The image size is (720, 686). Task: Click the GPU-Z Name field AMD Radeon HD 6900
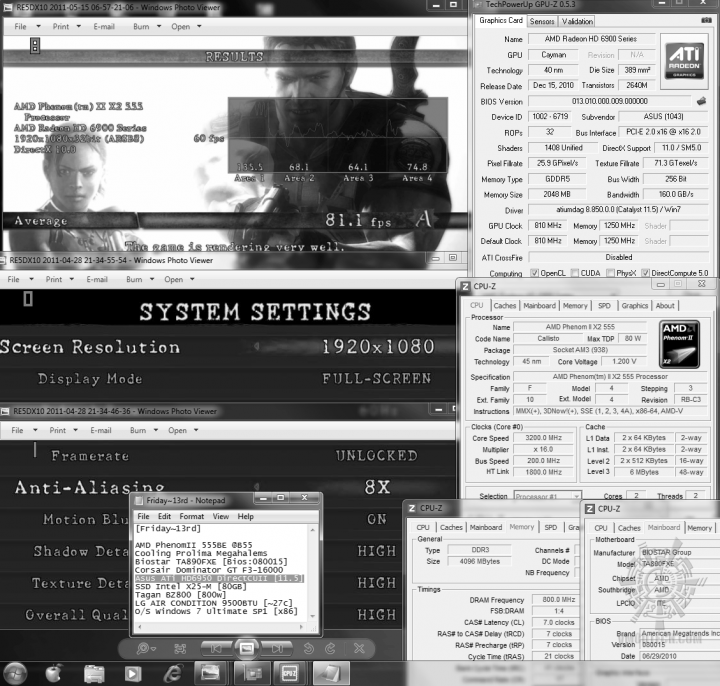pos(591,39)
